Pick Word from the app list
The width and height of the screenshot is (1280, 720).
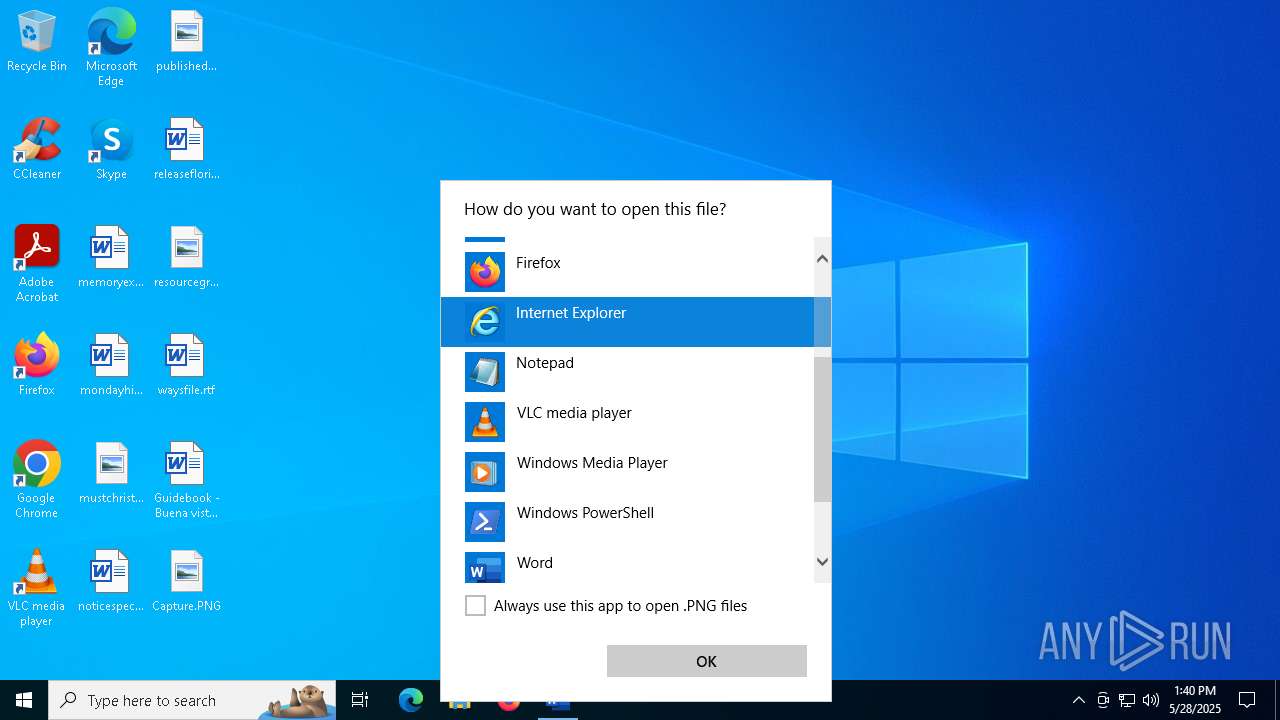[x=627, y=566]
